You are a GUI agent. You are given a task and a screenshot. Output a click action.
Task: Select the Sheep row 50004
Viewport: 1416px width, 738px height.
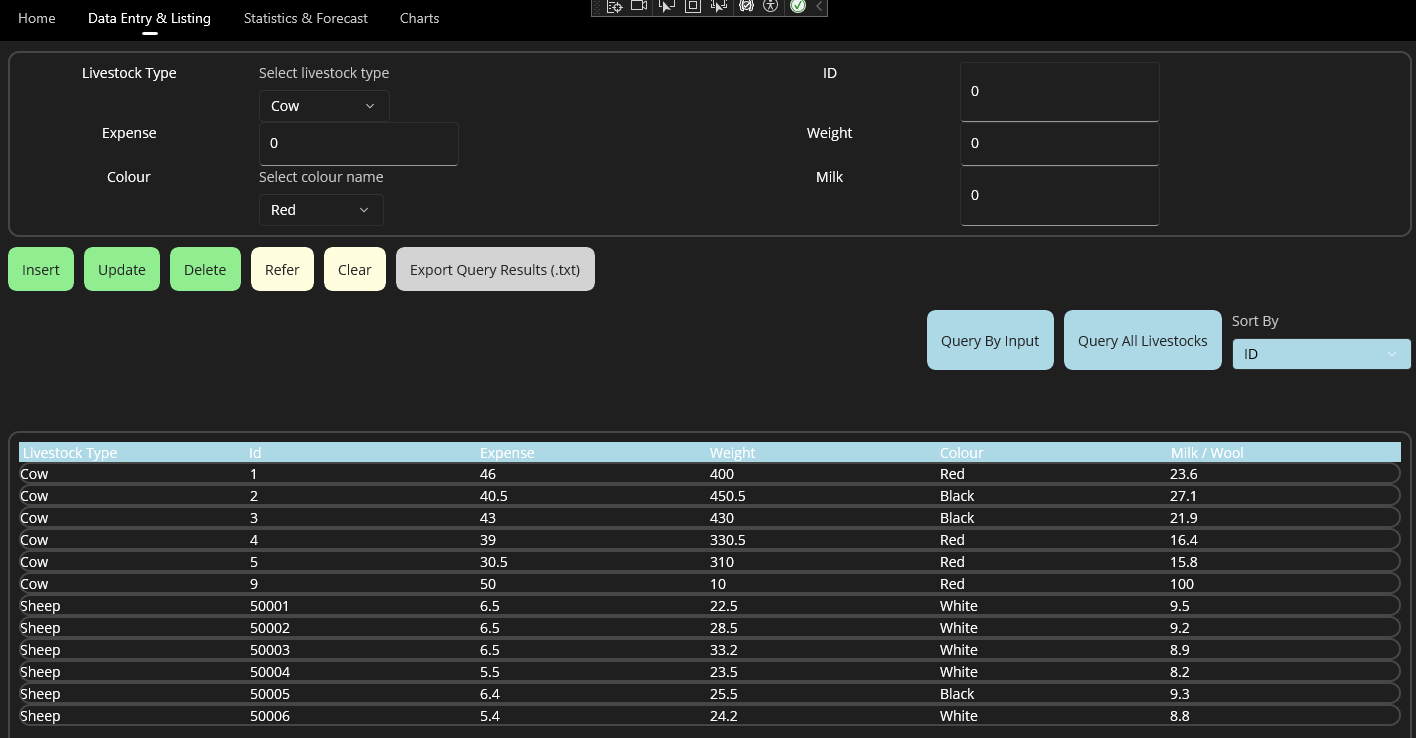click(x=709, y=672)
